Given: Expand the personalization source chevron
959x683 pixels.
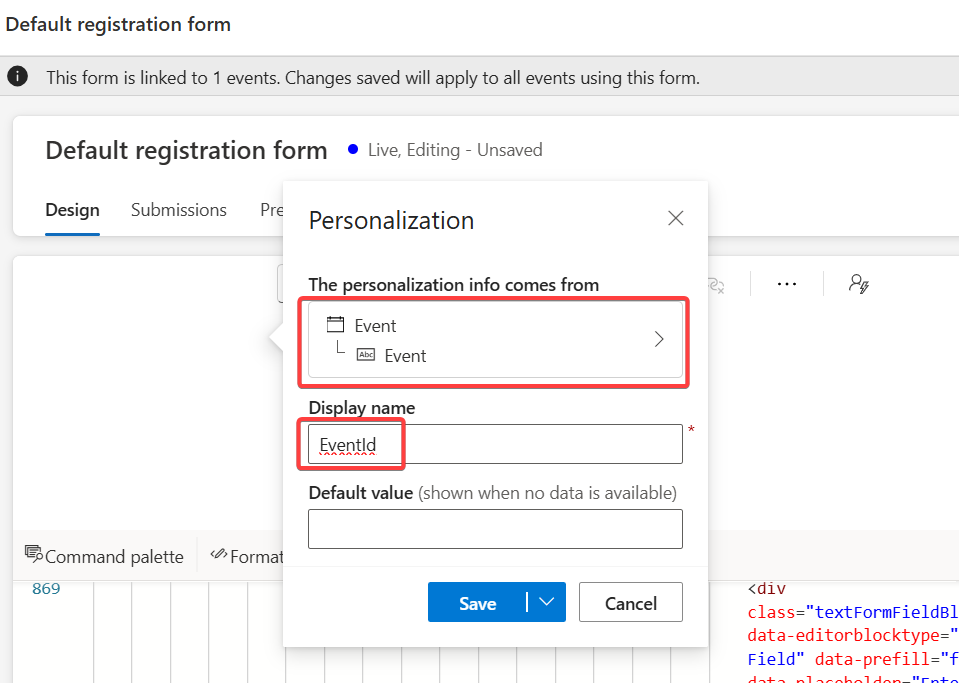Looking at the screenshot, I should [658, 339].
